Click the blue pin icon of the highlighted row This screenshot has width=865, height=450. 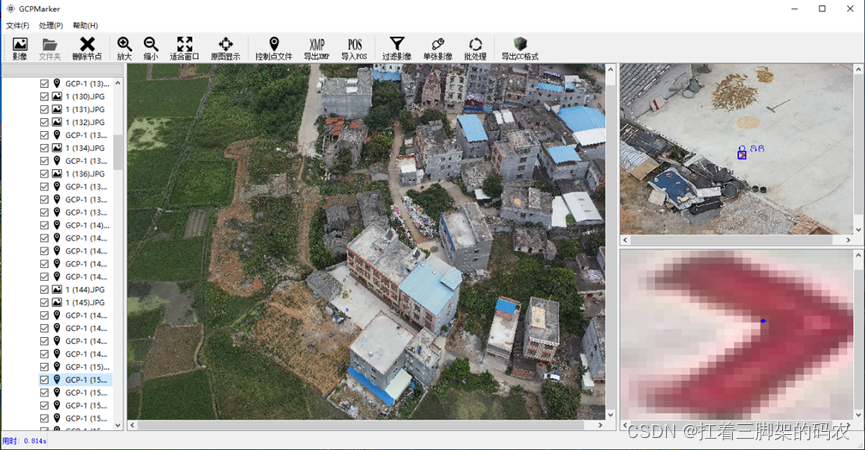click(x=57, y=379)
